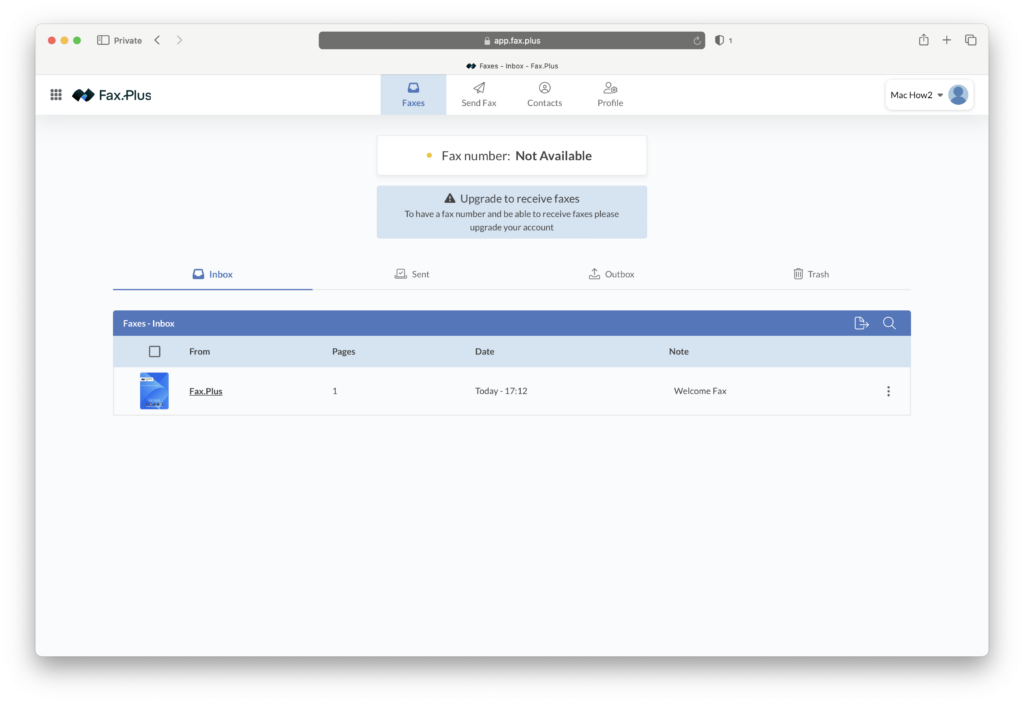Open the Profile section
The image size is (1024, 703).
[610, 95]
